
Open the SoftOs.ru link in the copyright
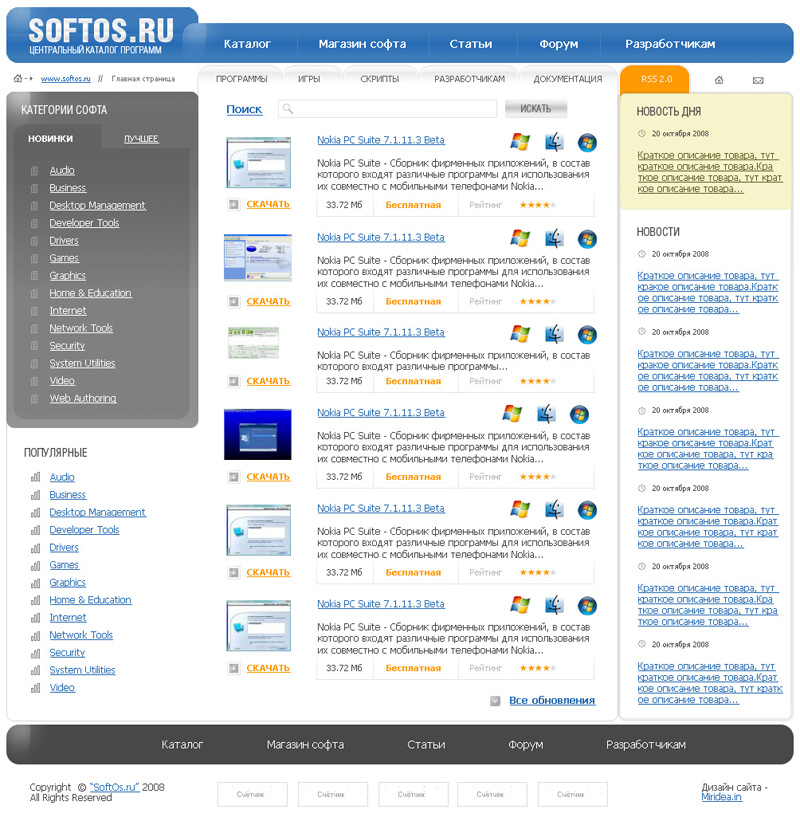pos(115,787)
